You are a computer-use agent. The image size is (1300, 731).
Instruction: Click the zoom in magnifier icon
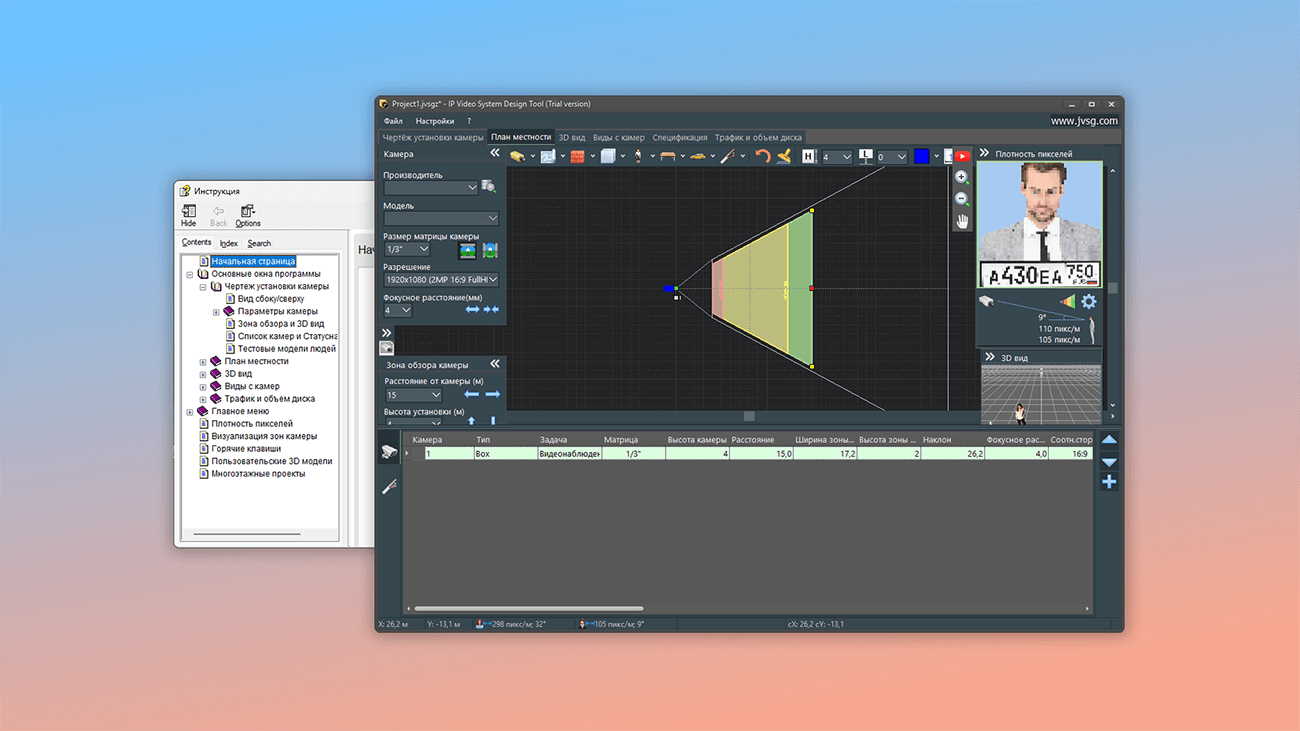pyautogui.click(x=961, y=177)
